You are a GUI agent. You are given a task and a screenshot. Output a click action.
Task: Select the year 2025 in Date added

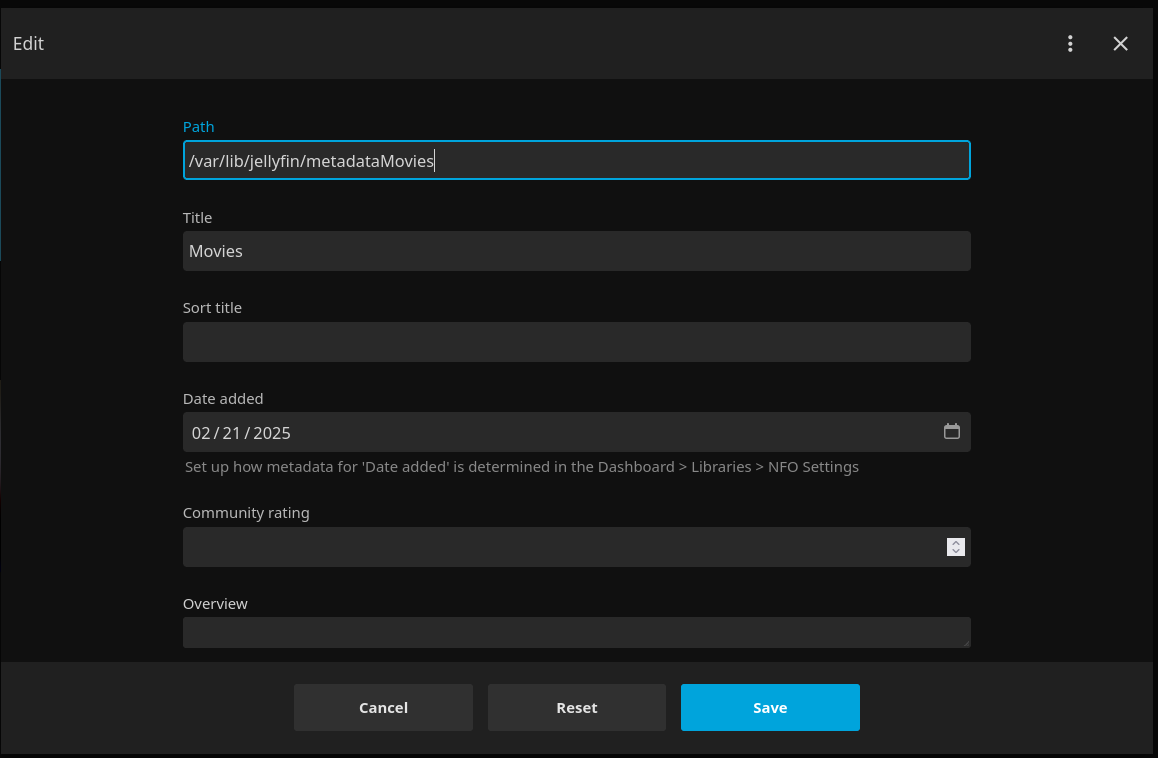(272, 433)
